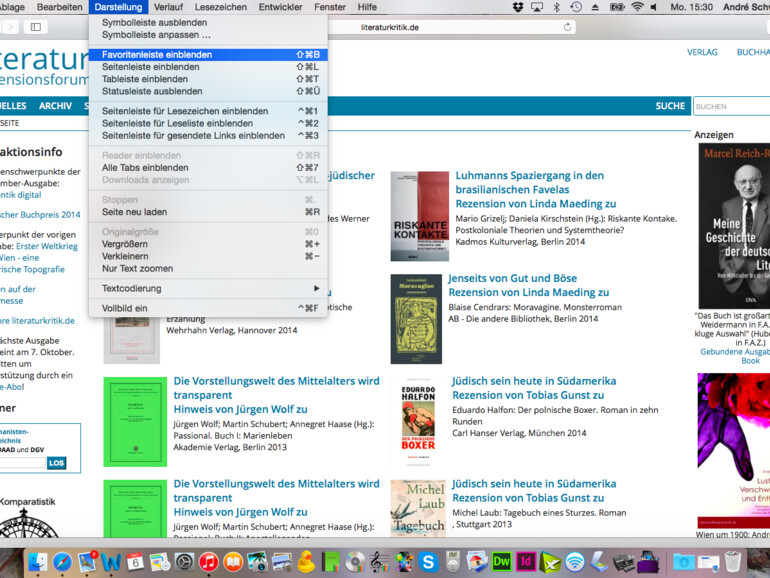Viewport: 770px width, 578px height.
Task: Click the LOS button
Action: pos(56,463)
